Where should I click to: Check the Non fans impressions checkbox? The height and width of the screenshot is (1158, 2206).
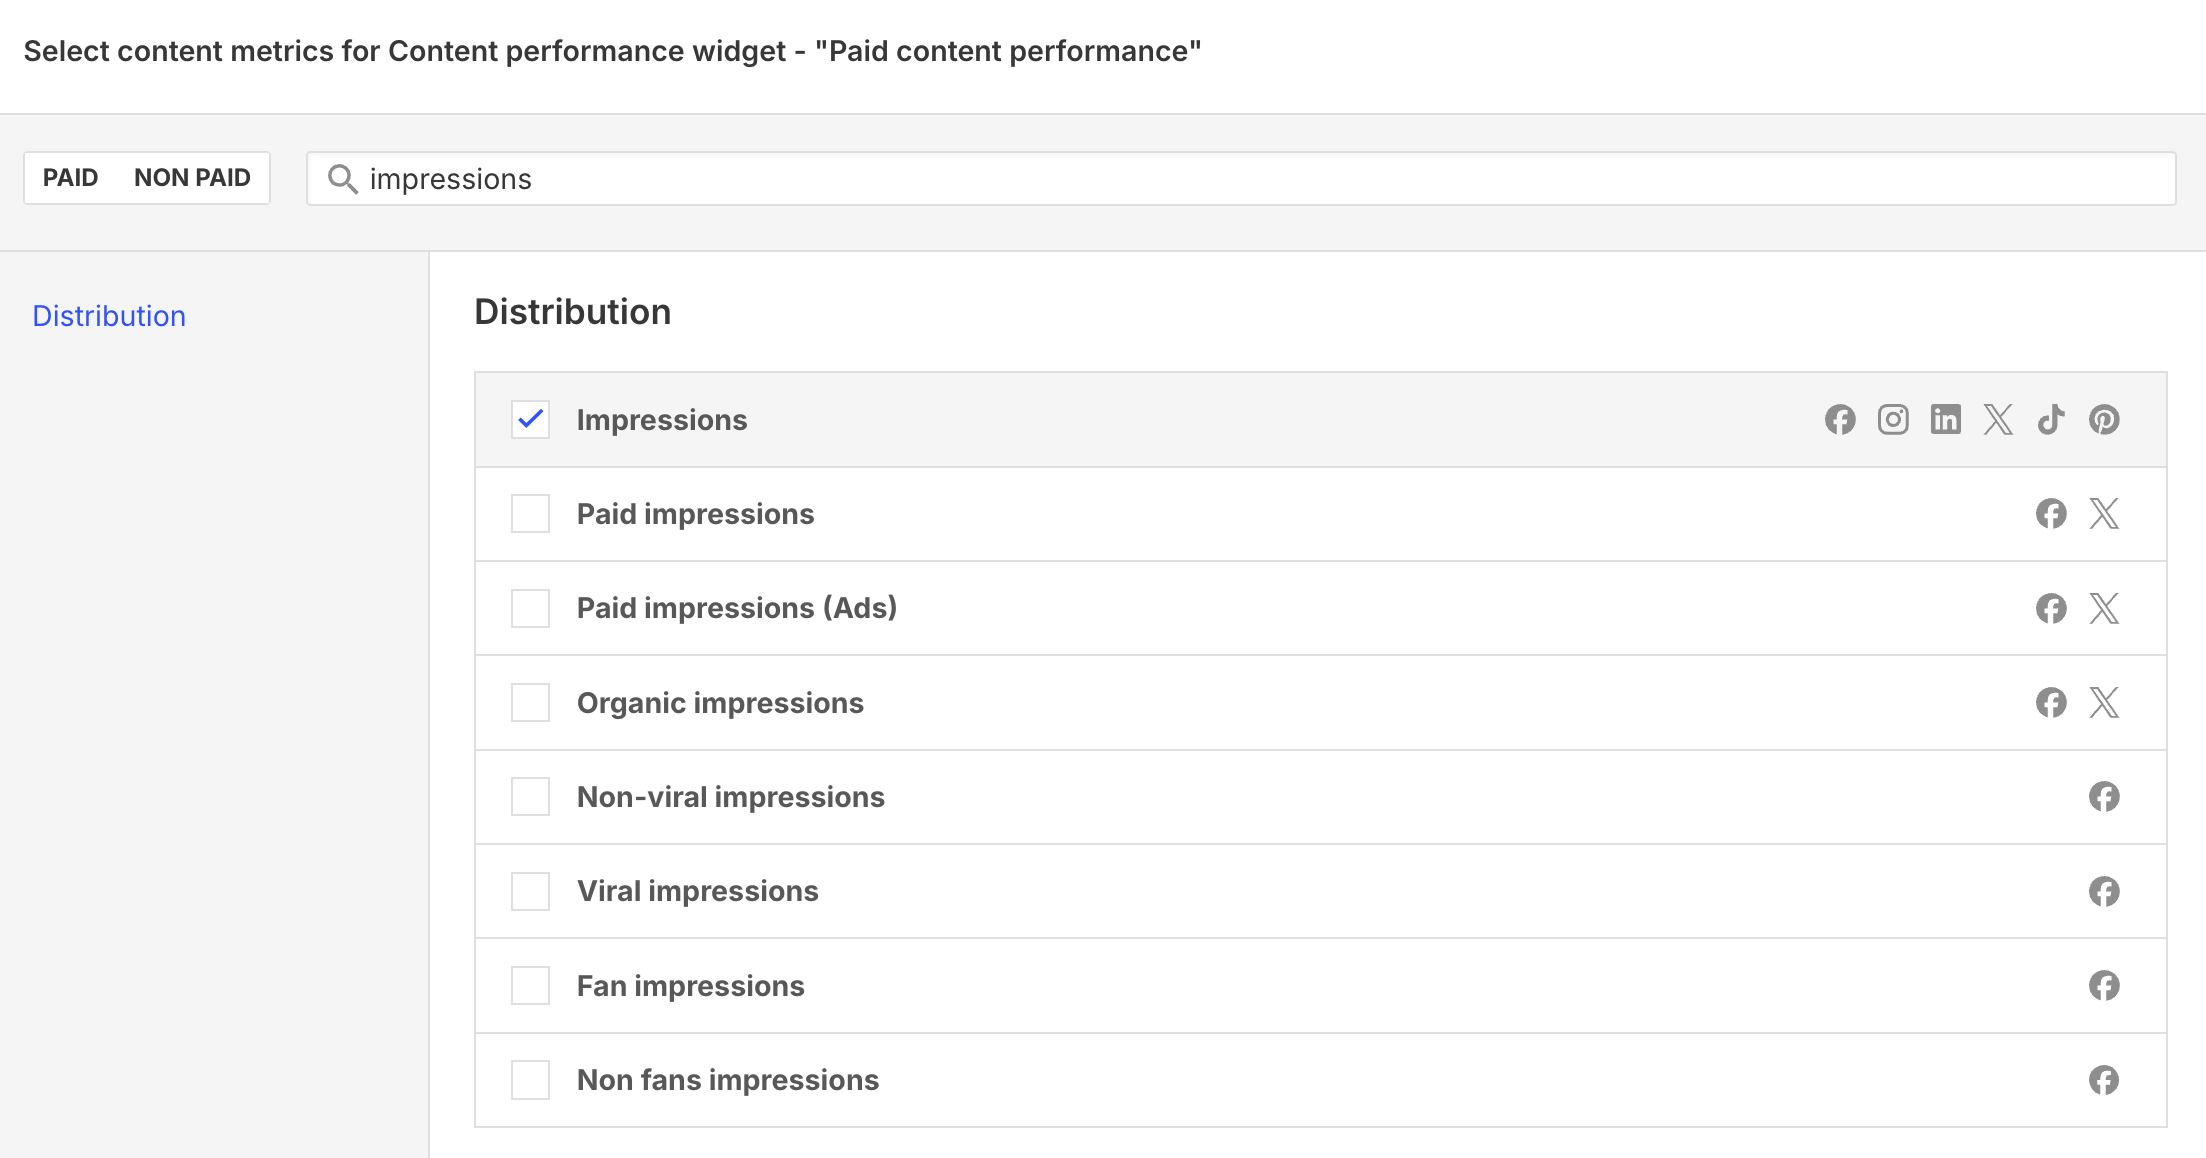tap(530, 1080)
